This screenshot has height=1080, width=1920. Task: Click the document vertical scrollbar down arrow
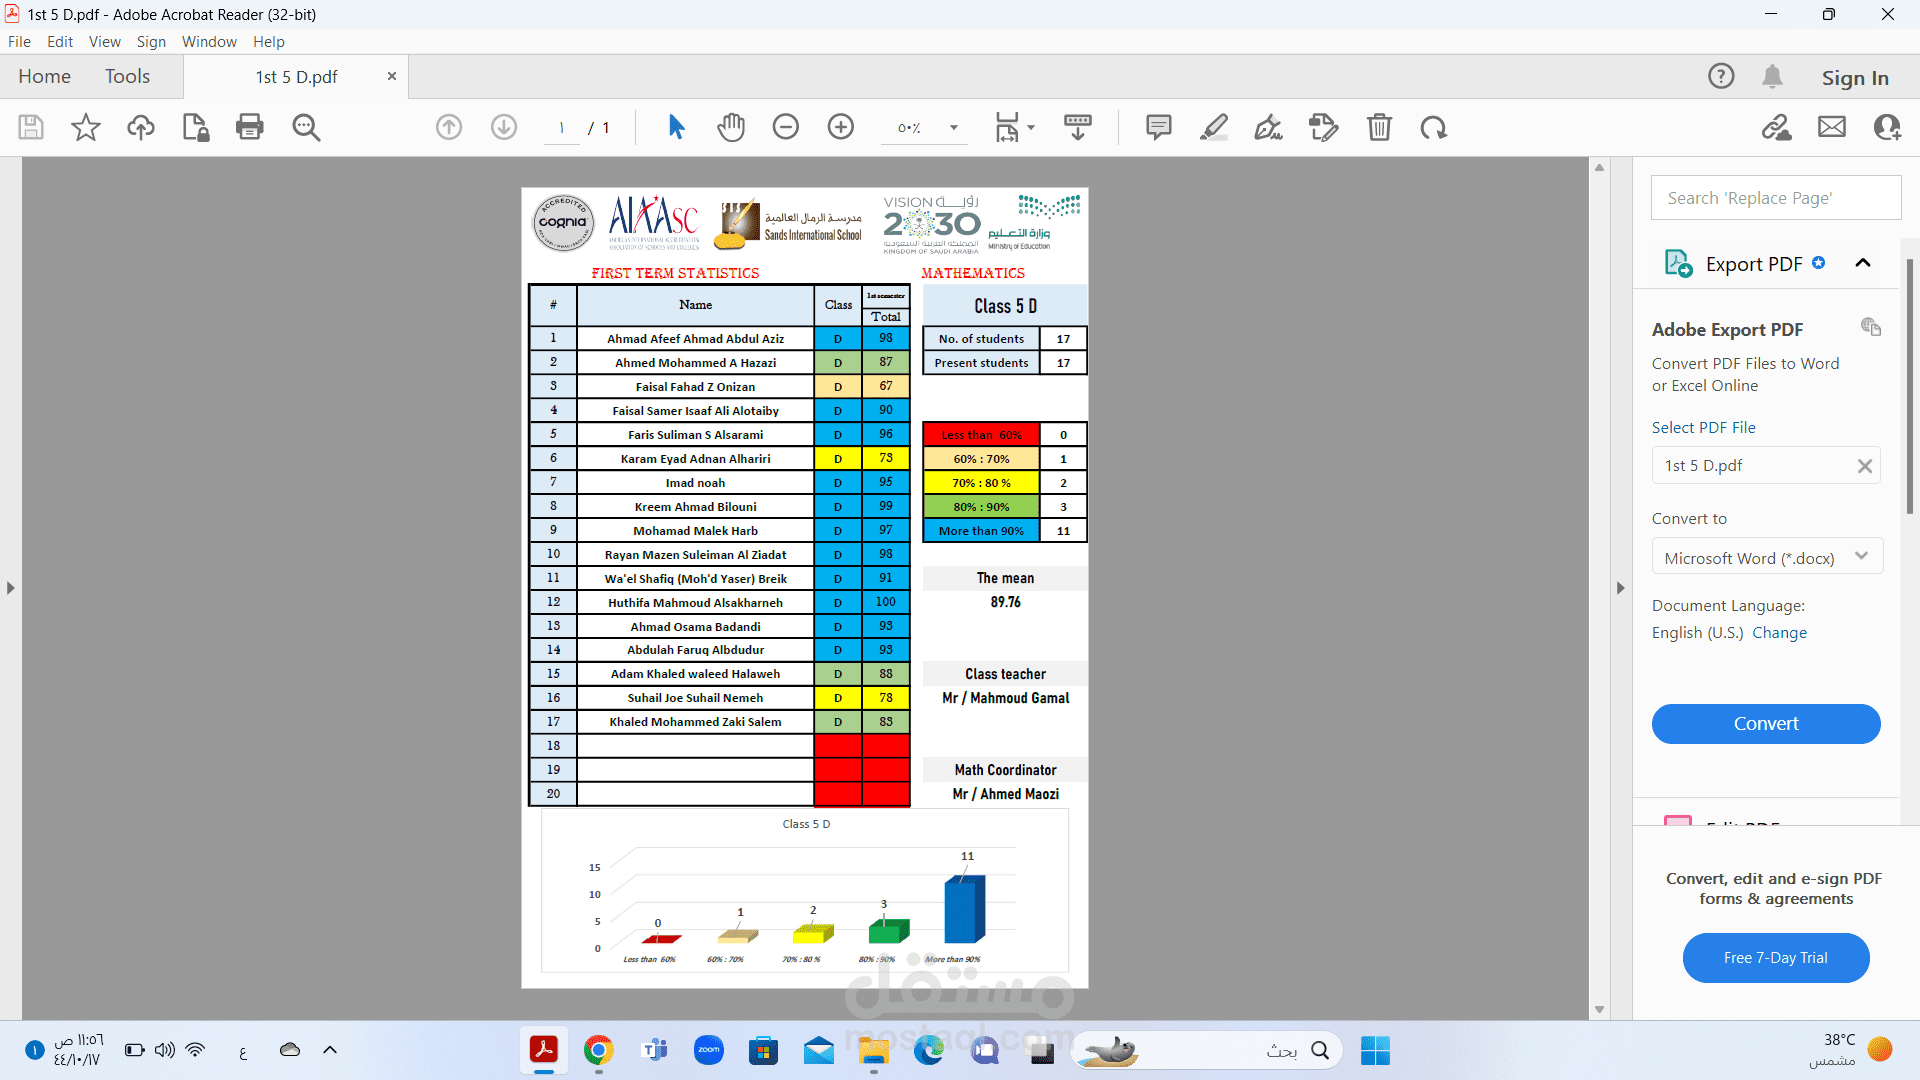pos(1599,1009)
